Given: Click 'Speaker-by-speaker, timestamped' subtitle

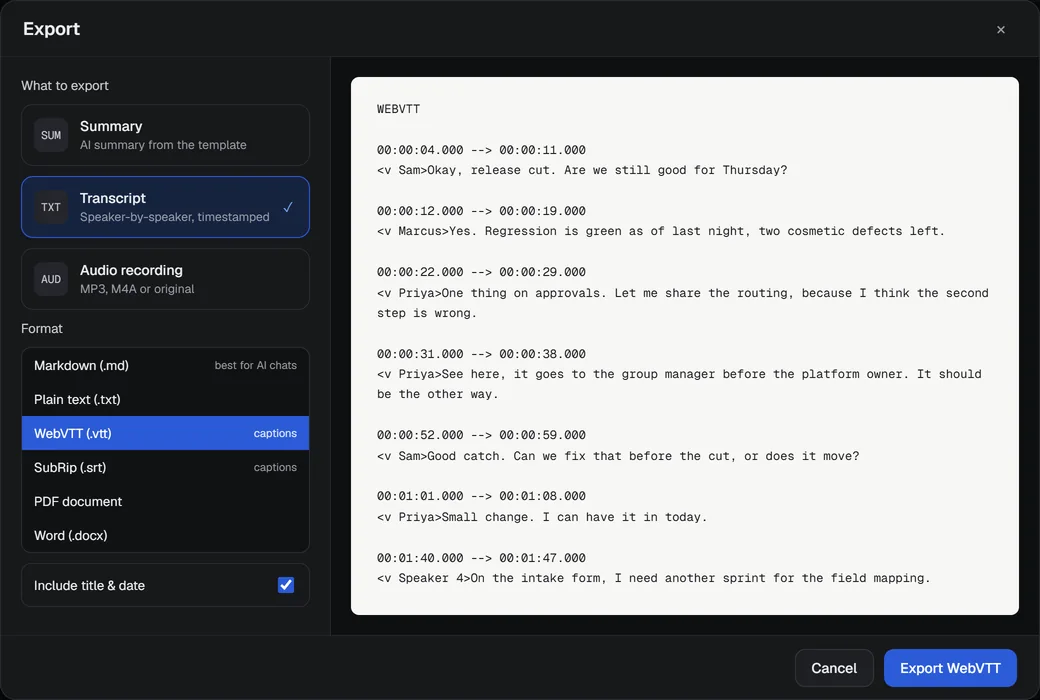Looking at the screenshot, I should coord(174,217).
